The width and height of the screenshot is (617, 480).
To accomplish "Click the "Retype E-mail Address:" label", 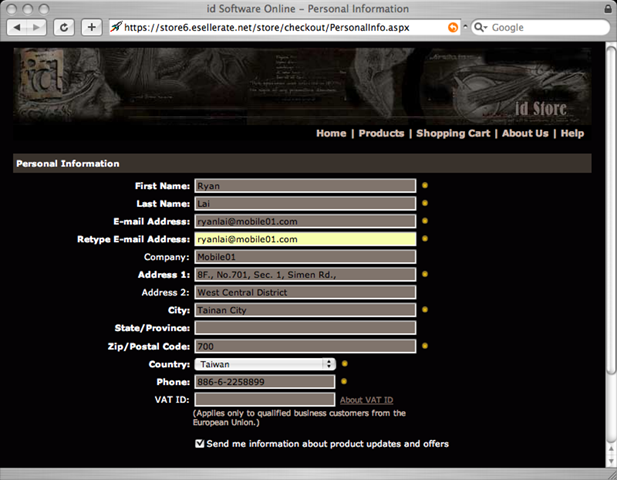I will [x=133, y=239].
